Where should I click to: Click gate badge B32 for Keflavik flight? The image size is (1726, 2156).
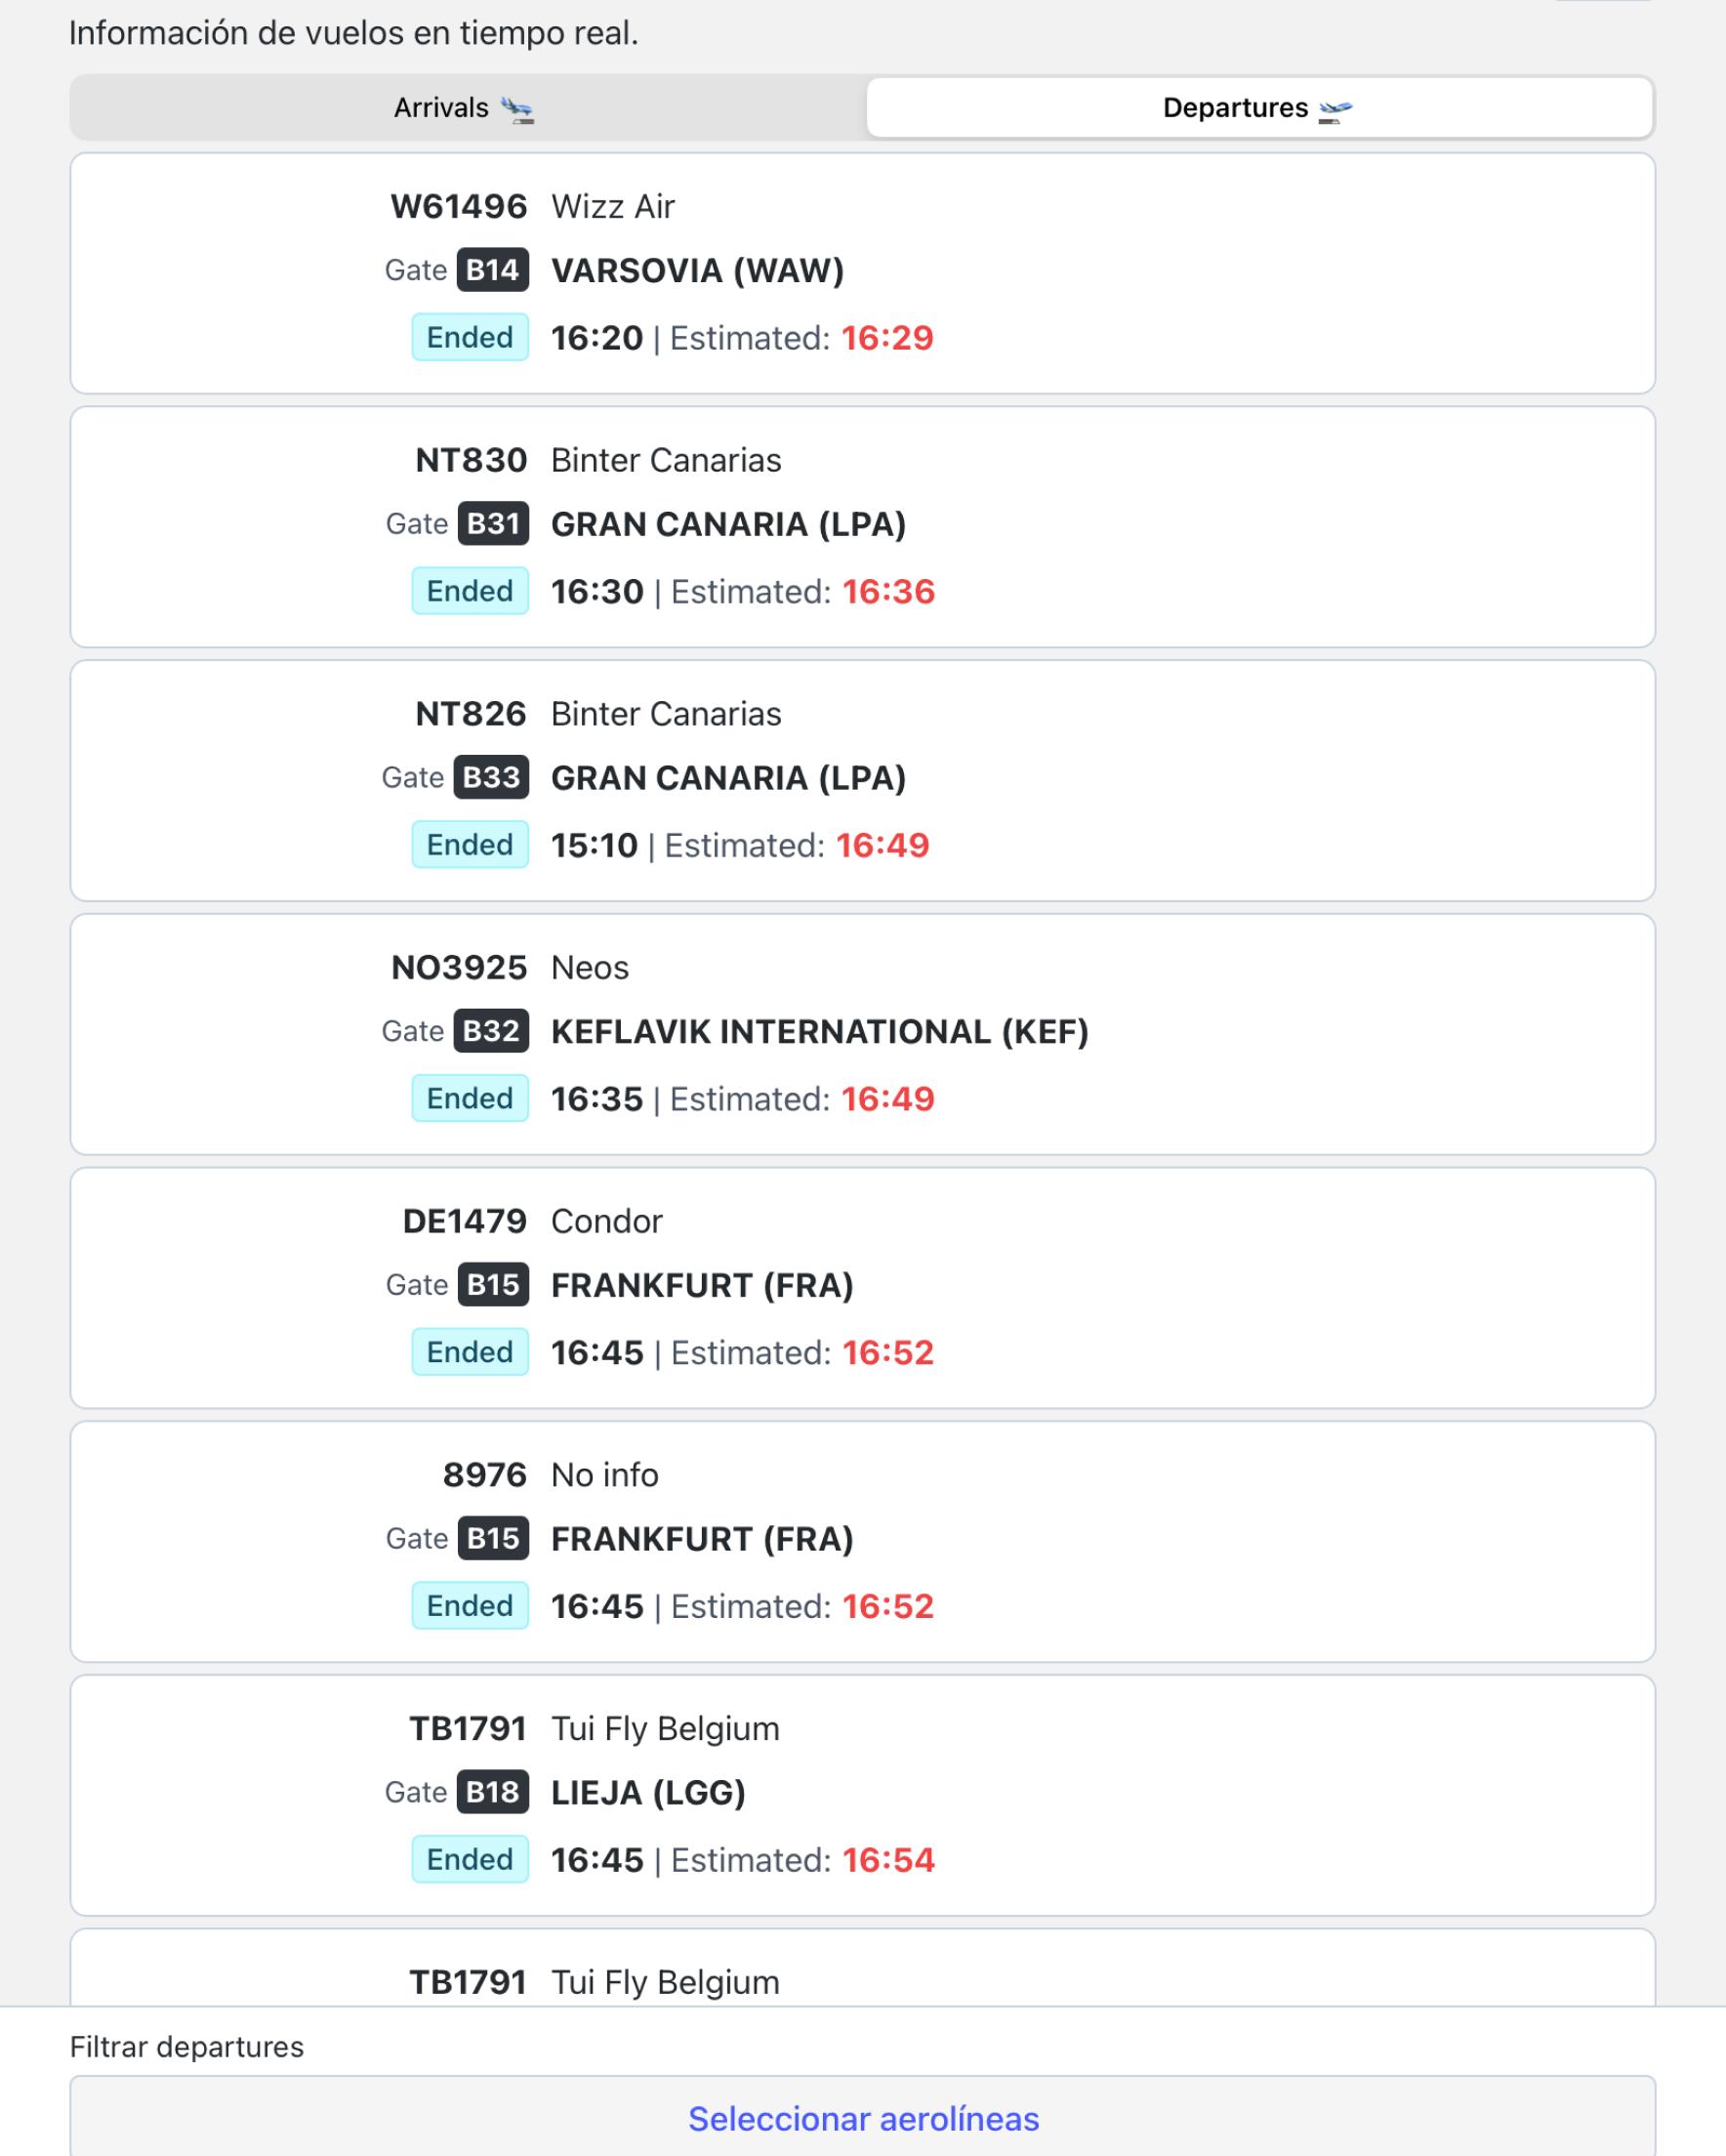(491, 1031)
